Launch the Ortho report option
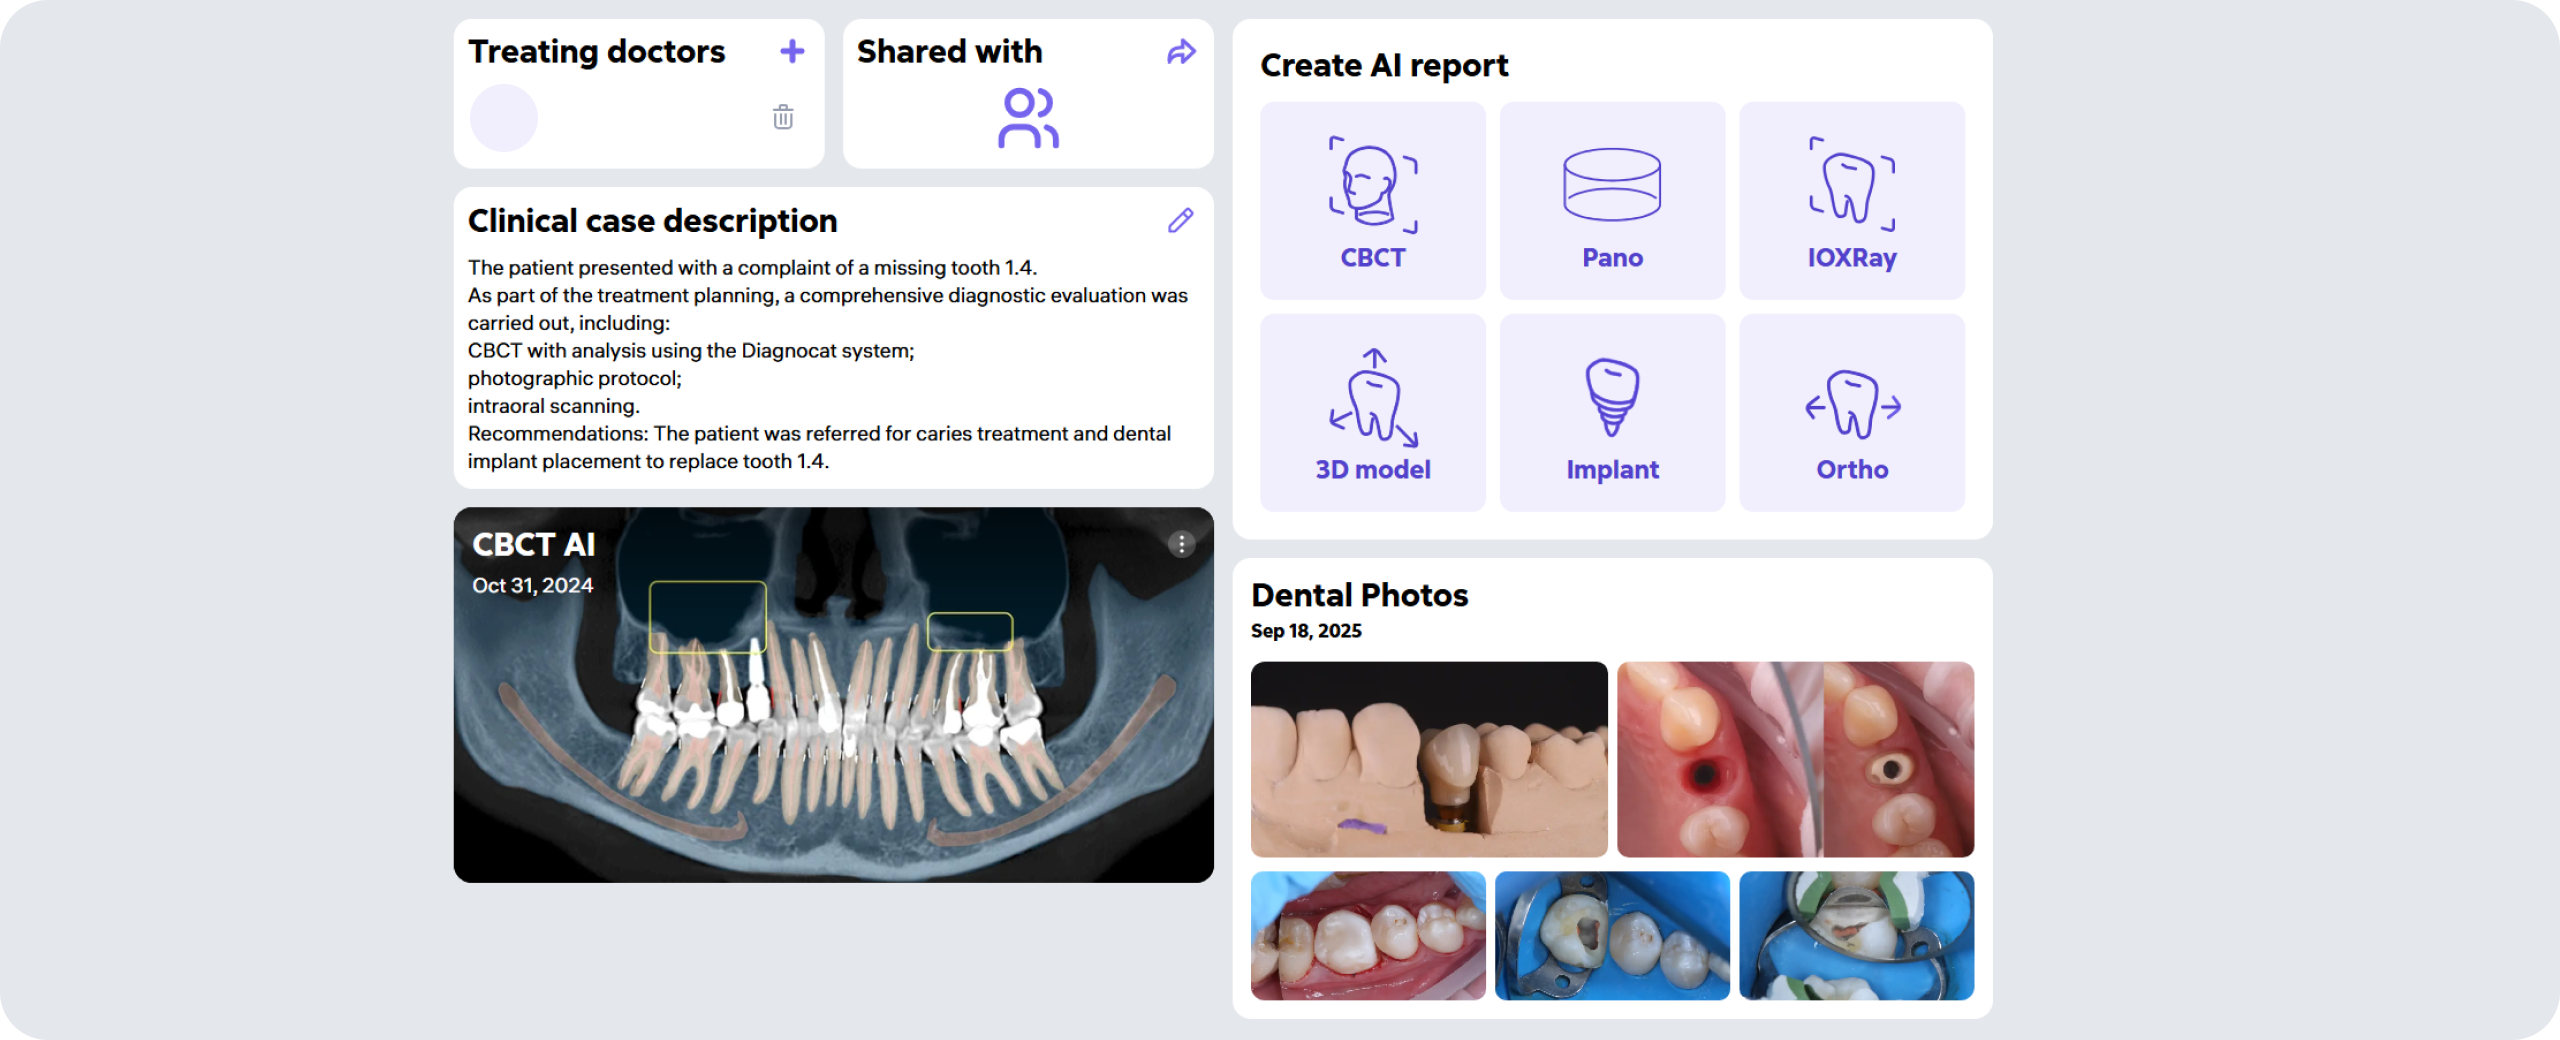Image resolution: width=2560 pixels, height=1040 pixels. pyautogui.click(x=1851, y=413)
